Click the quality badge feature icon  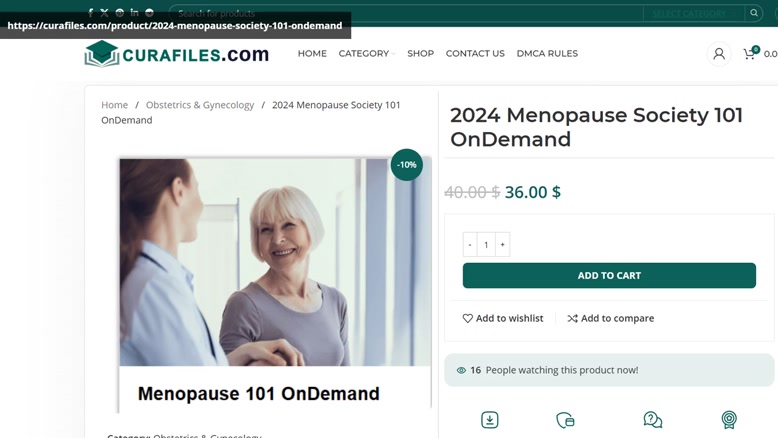pyautogui.click(x=729, y=420)
